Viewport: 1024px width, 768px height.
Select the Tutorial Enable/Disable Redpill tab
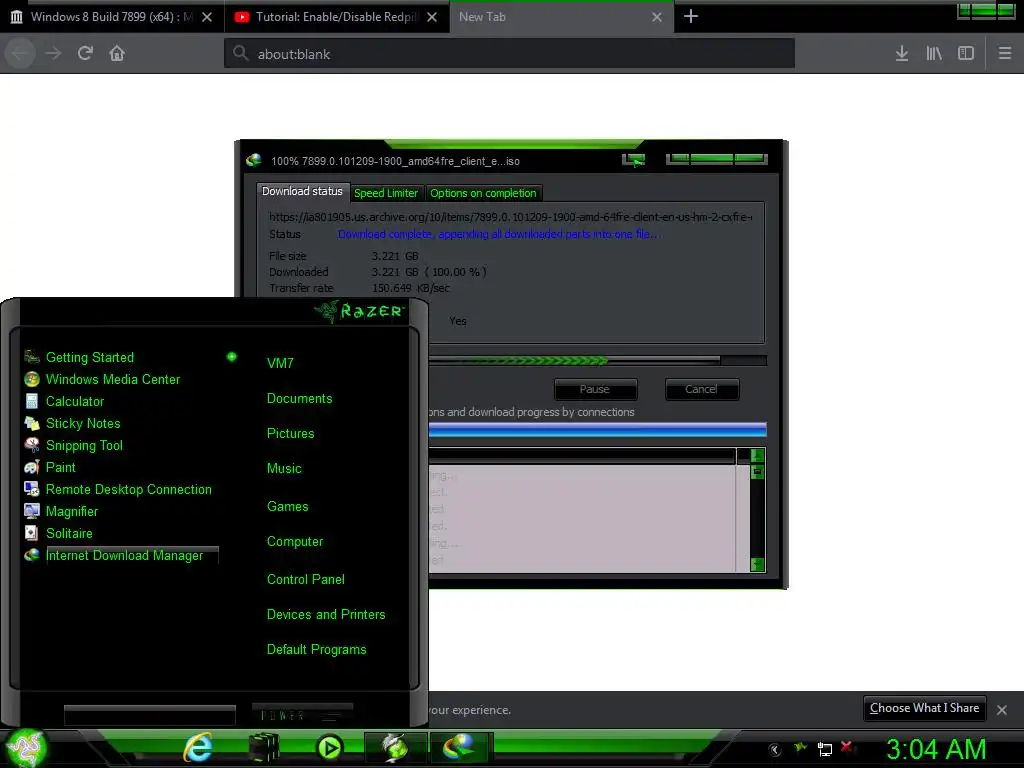click(x=336, y=17)
